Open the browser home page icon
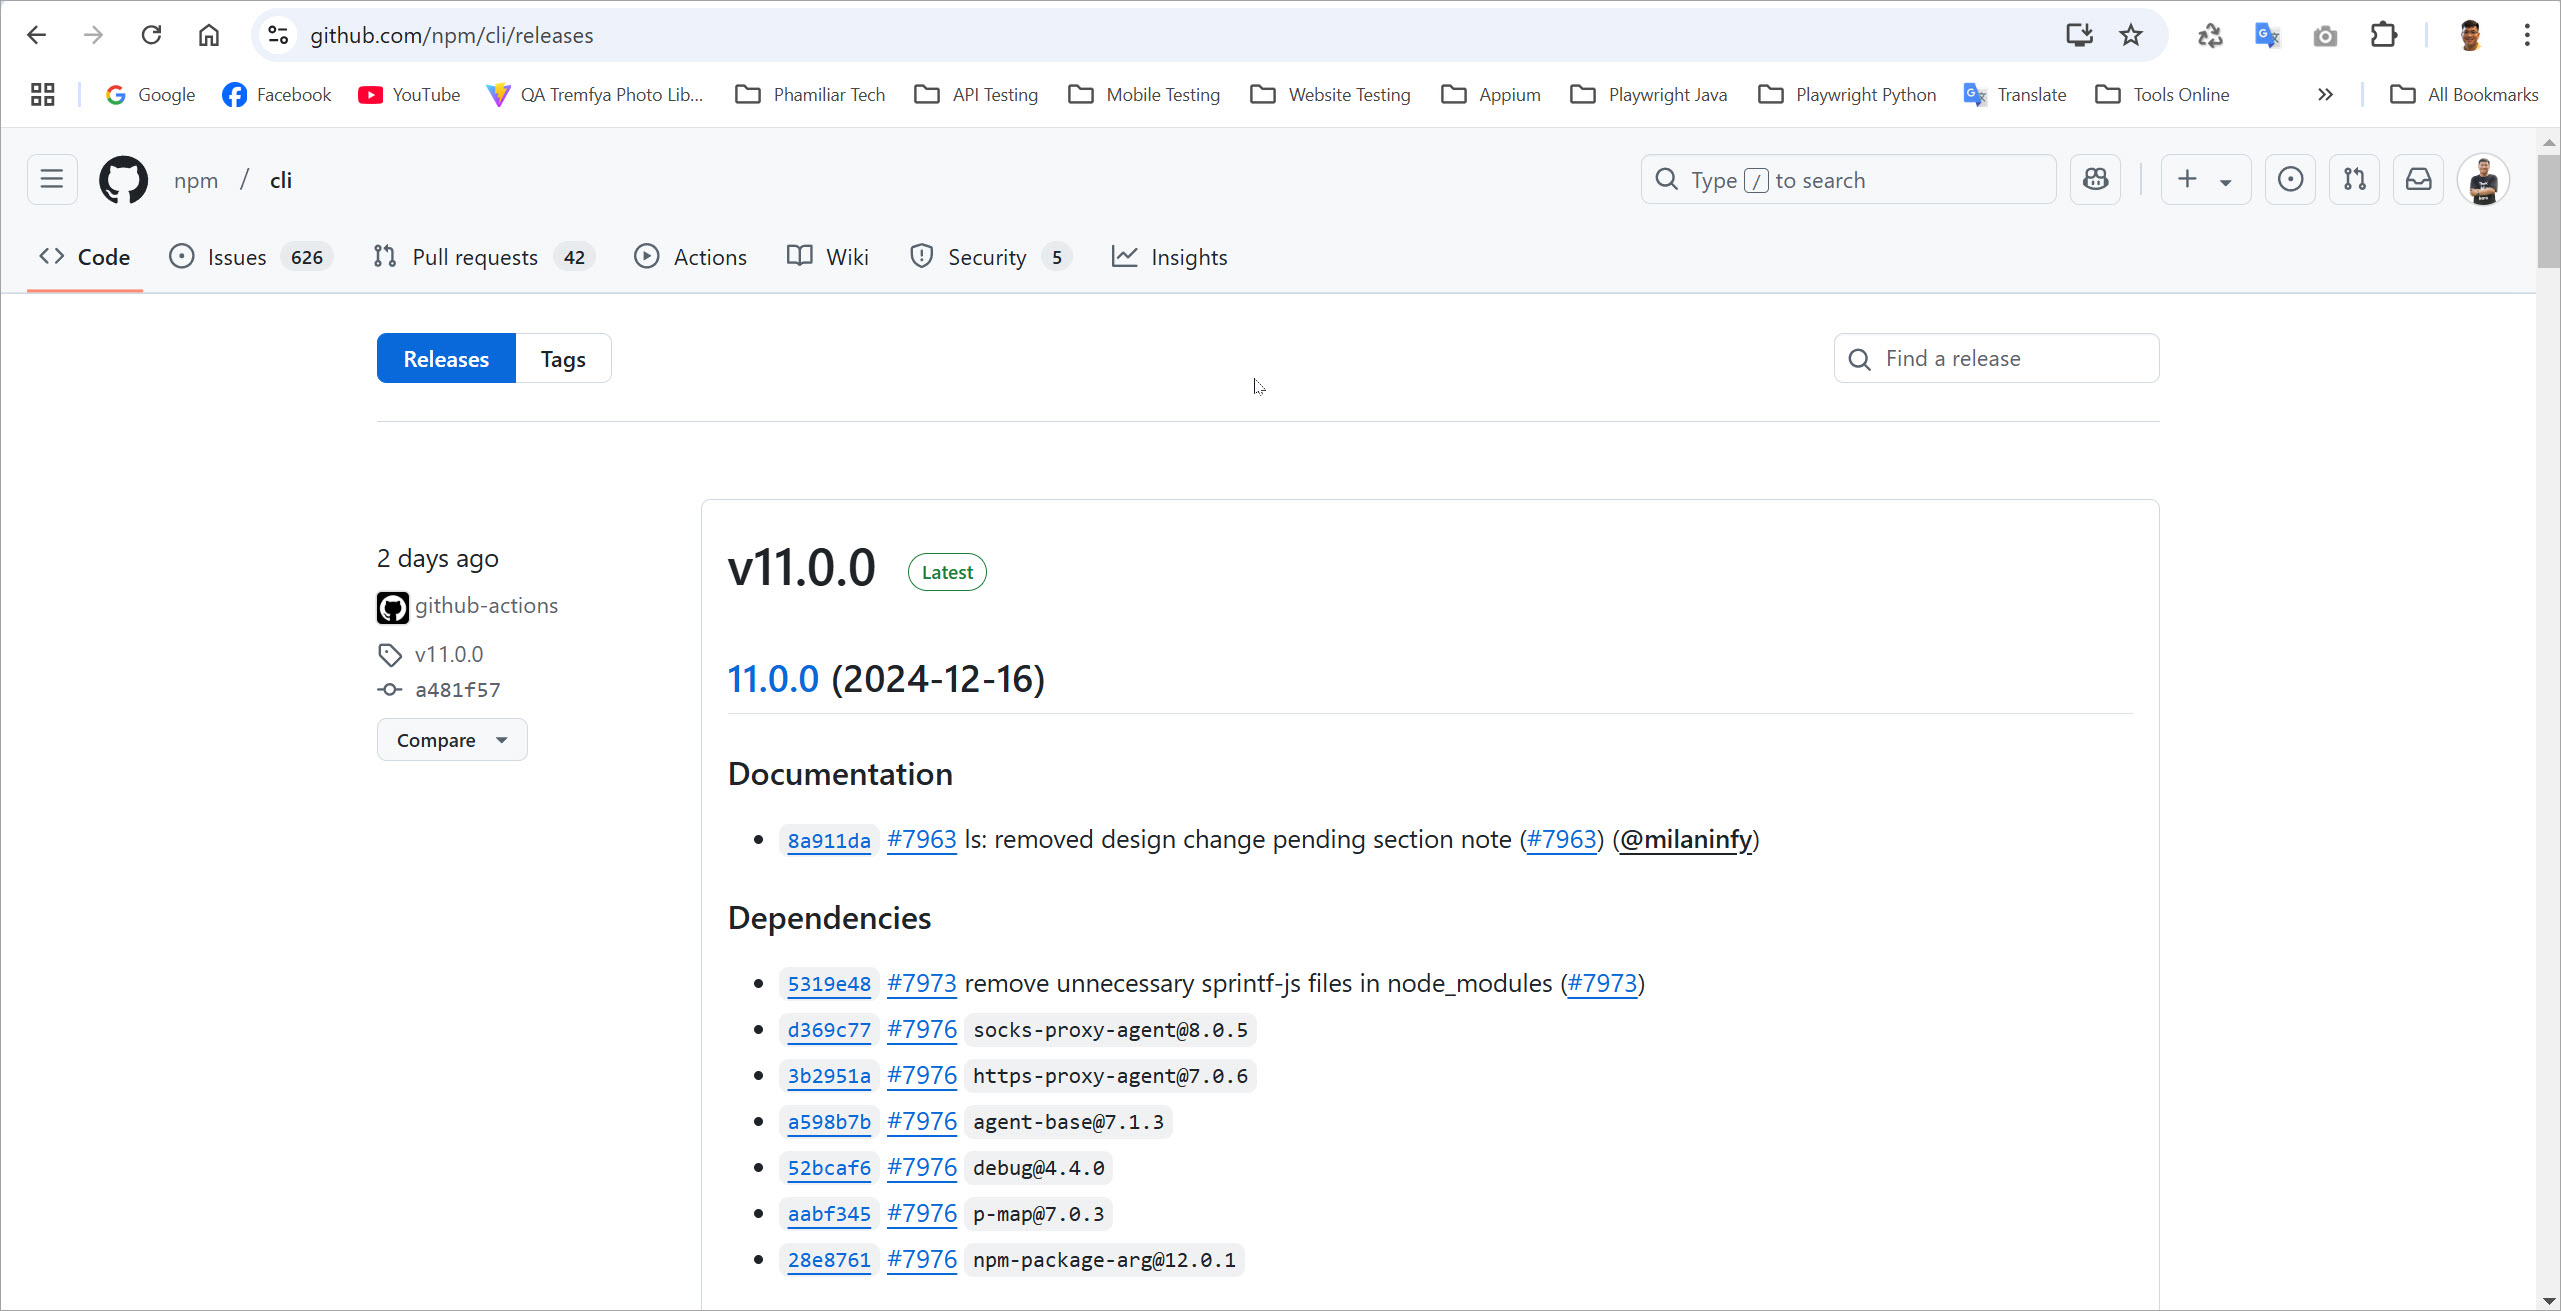Viewport: 2561px width, 1311px height. (208, 36)
